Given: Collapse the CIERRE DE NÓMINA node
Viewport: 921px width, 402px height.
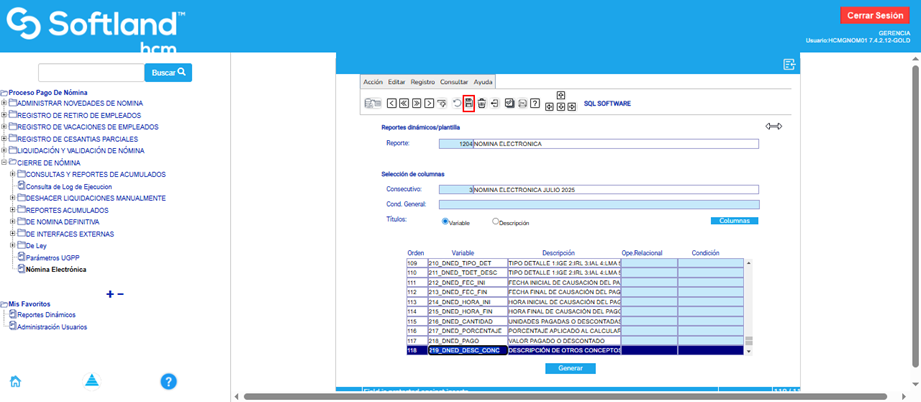Looking at the screenshot, I should 4,162.
